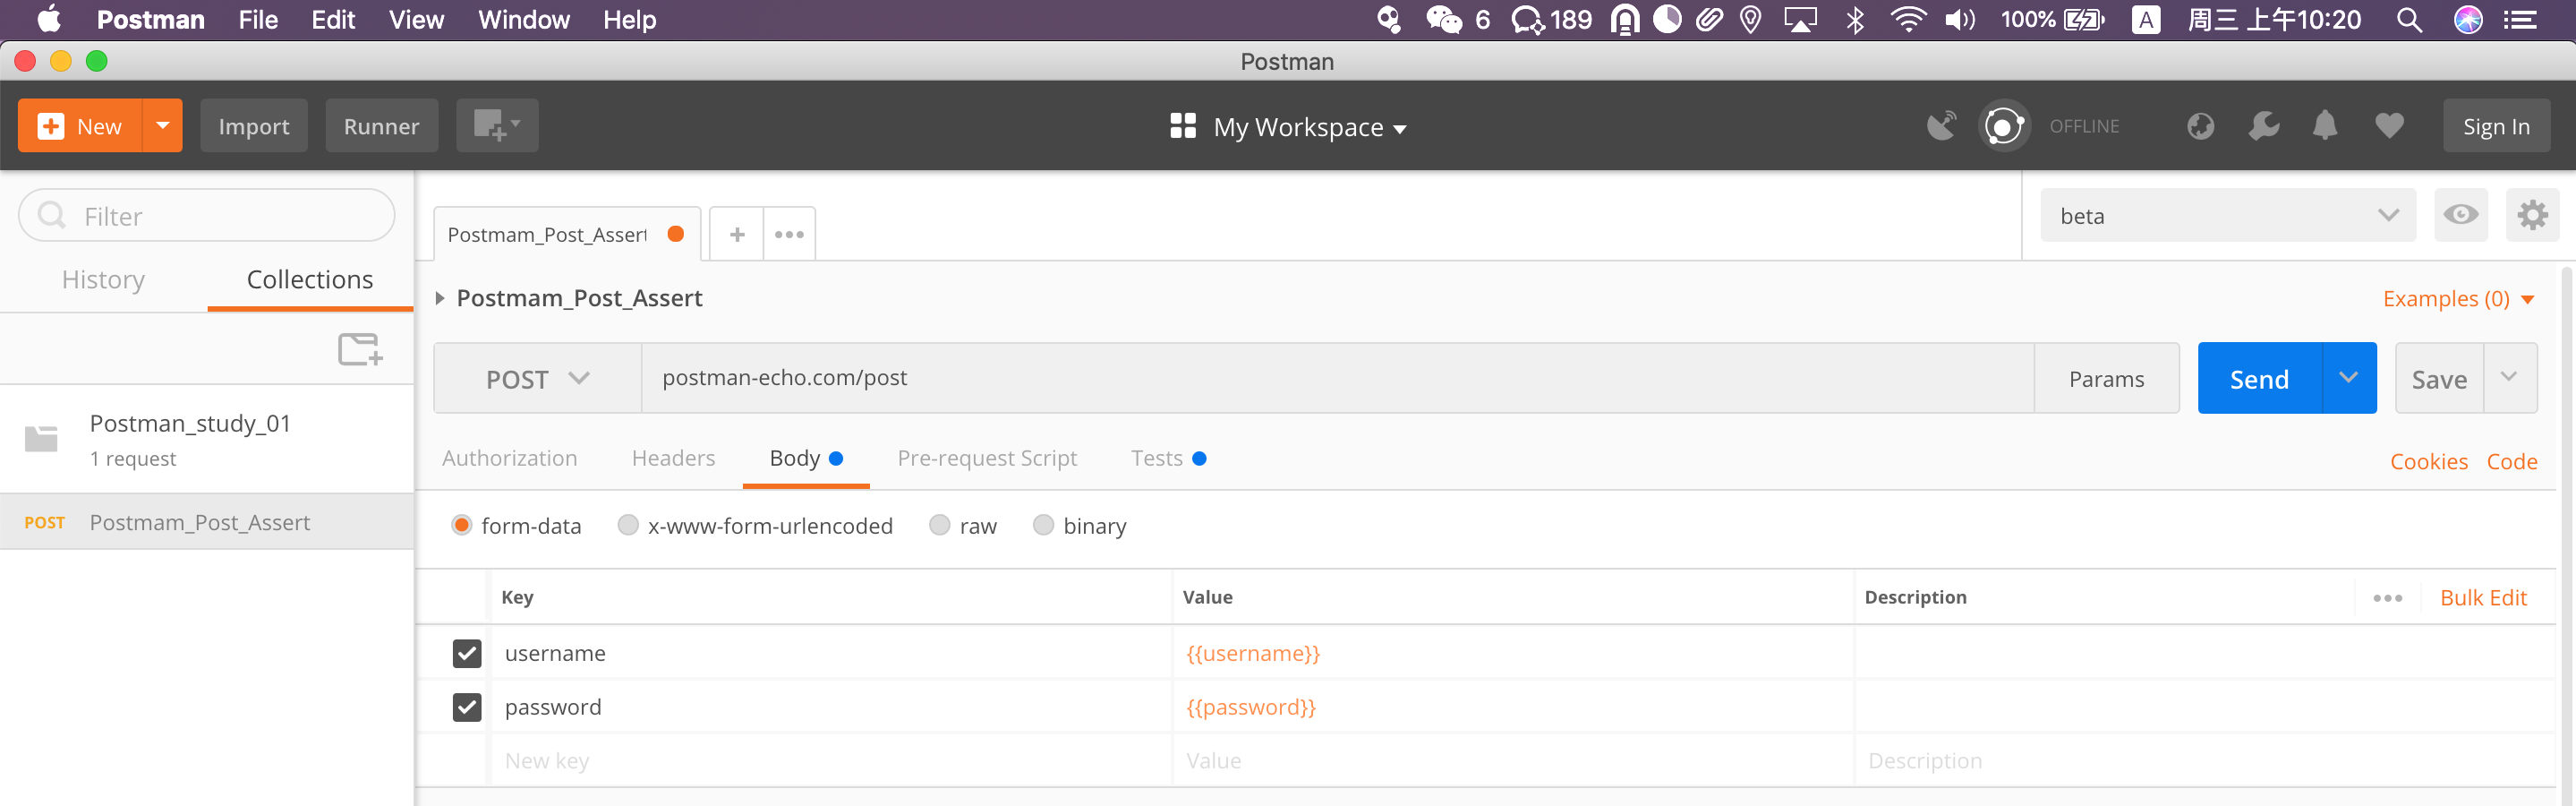
Task: Open settings wrench icon
Action: pyautogui.click(x=2264, y=126)
